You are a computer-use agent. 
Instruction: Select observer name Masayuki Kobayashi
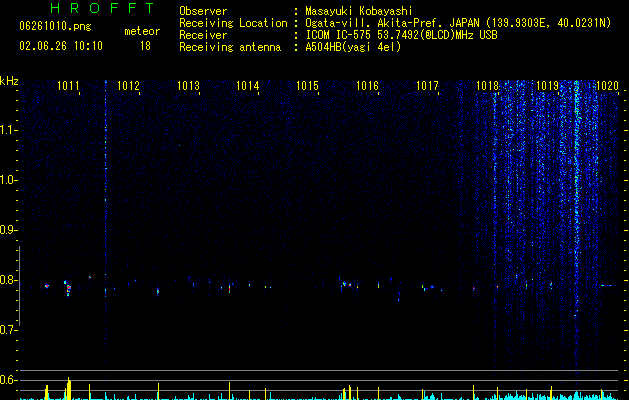coord(359,11)
